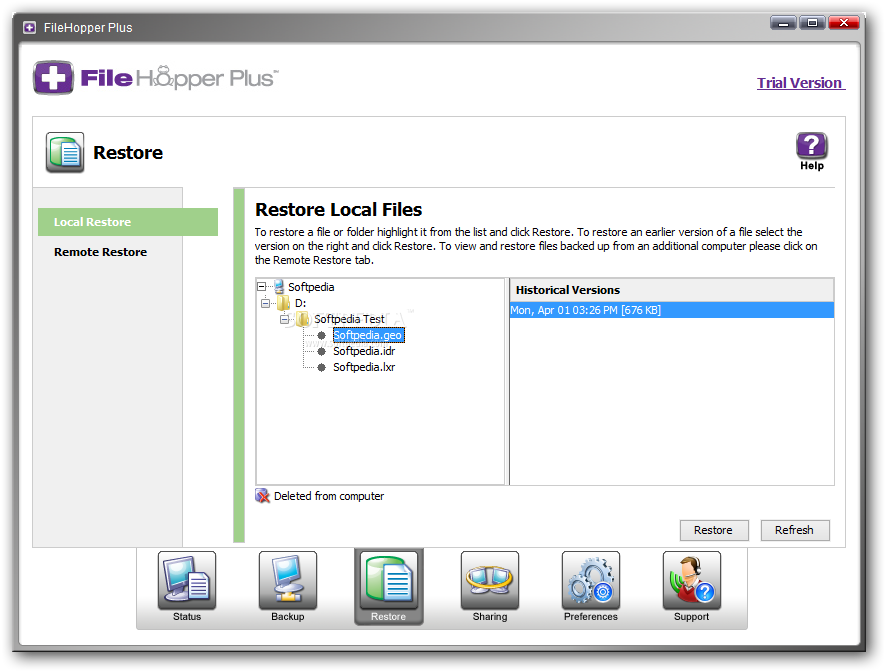Image resolution: width=886 pixels, height=672 pixels.
Task: Select the Softpedia Test folder label
Action: (x=349, y=319)
